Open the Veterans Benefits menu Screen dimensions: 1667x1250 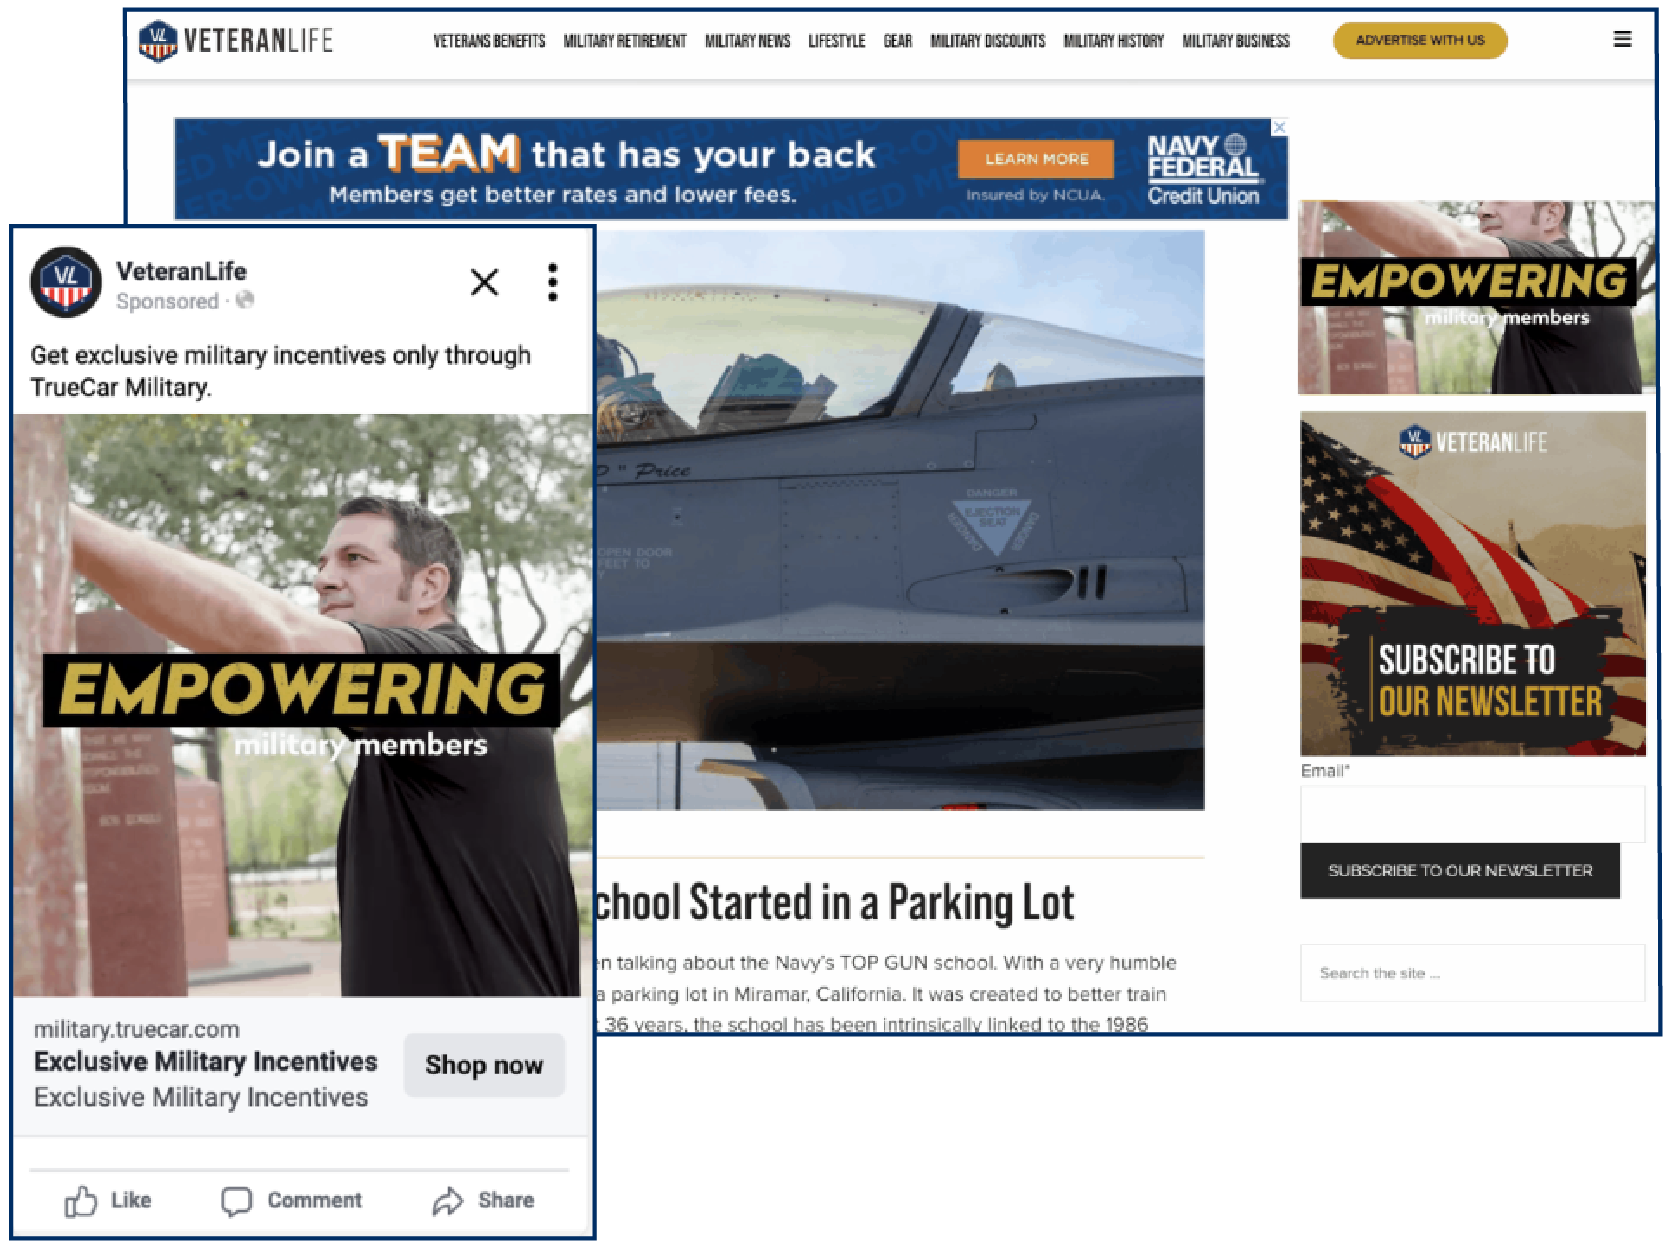click(489, 41)
